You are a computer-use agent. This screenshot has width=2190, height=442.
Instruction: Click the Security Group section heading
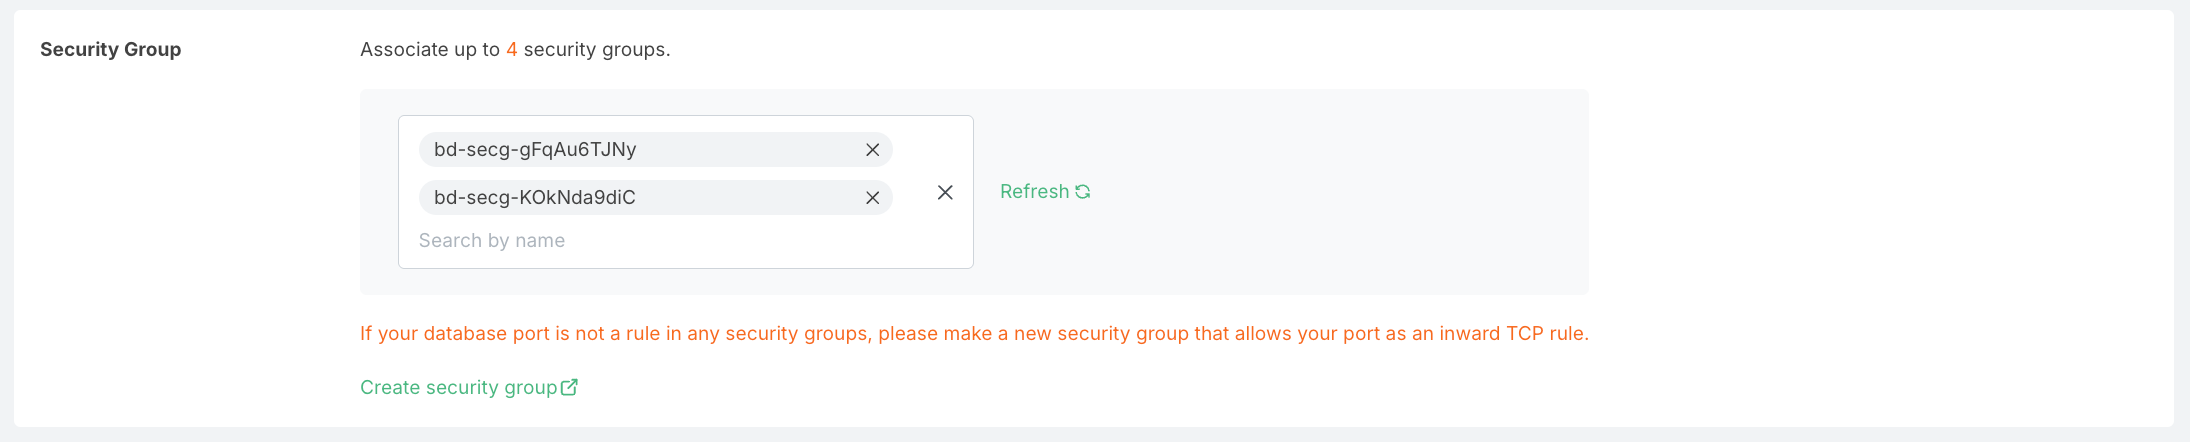point(111,50)
